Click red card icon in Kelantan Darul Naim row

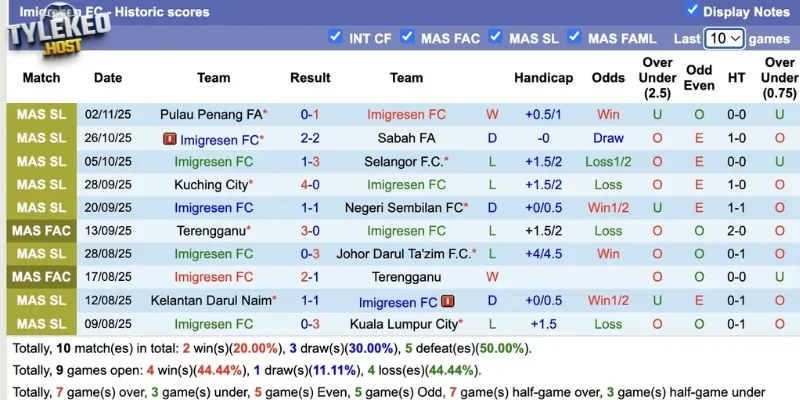click(447, 301)
